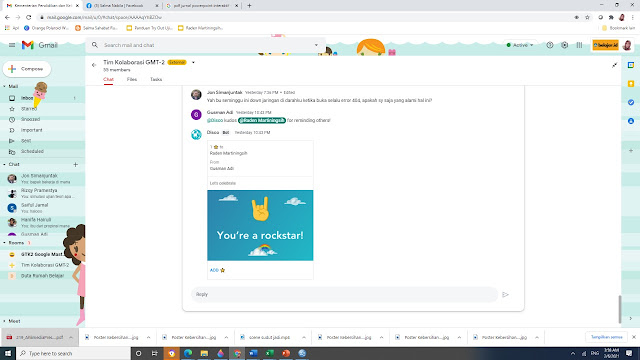640x360 pixels.
Task: Open the scene sudut jadi.mp4 download
Action: pyautogui.click(x=269, y=338)
